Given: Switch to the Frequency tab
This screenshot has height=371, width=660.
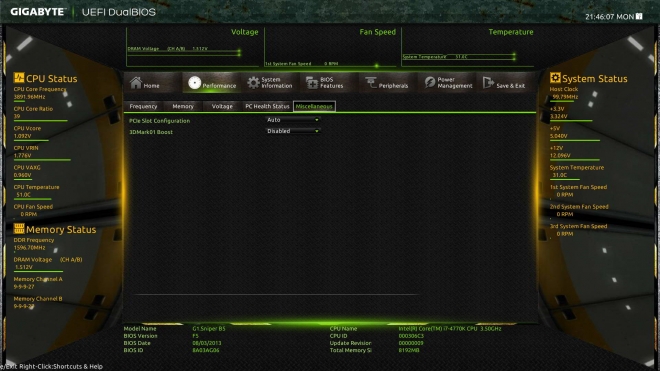Looking at the screenshot, I should tap(143, 106).
